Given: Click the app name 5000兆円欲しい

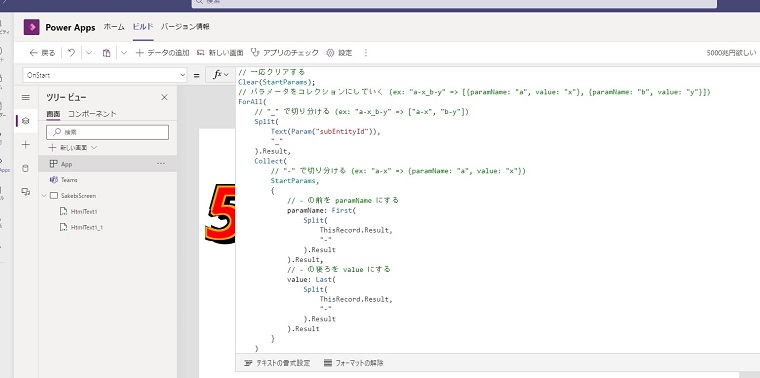Looking at the screenshot, I should point(731,53).
